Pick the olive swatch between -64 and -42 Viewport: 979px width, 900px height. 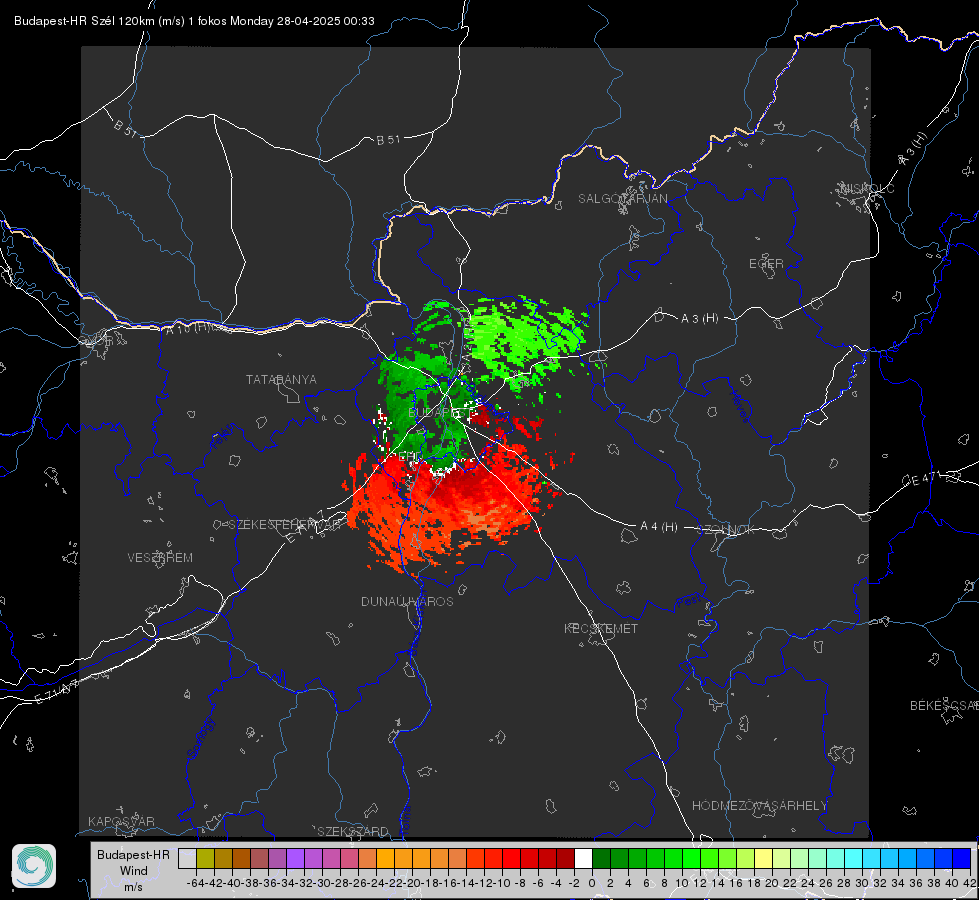(205, 858)
